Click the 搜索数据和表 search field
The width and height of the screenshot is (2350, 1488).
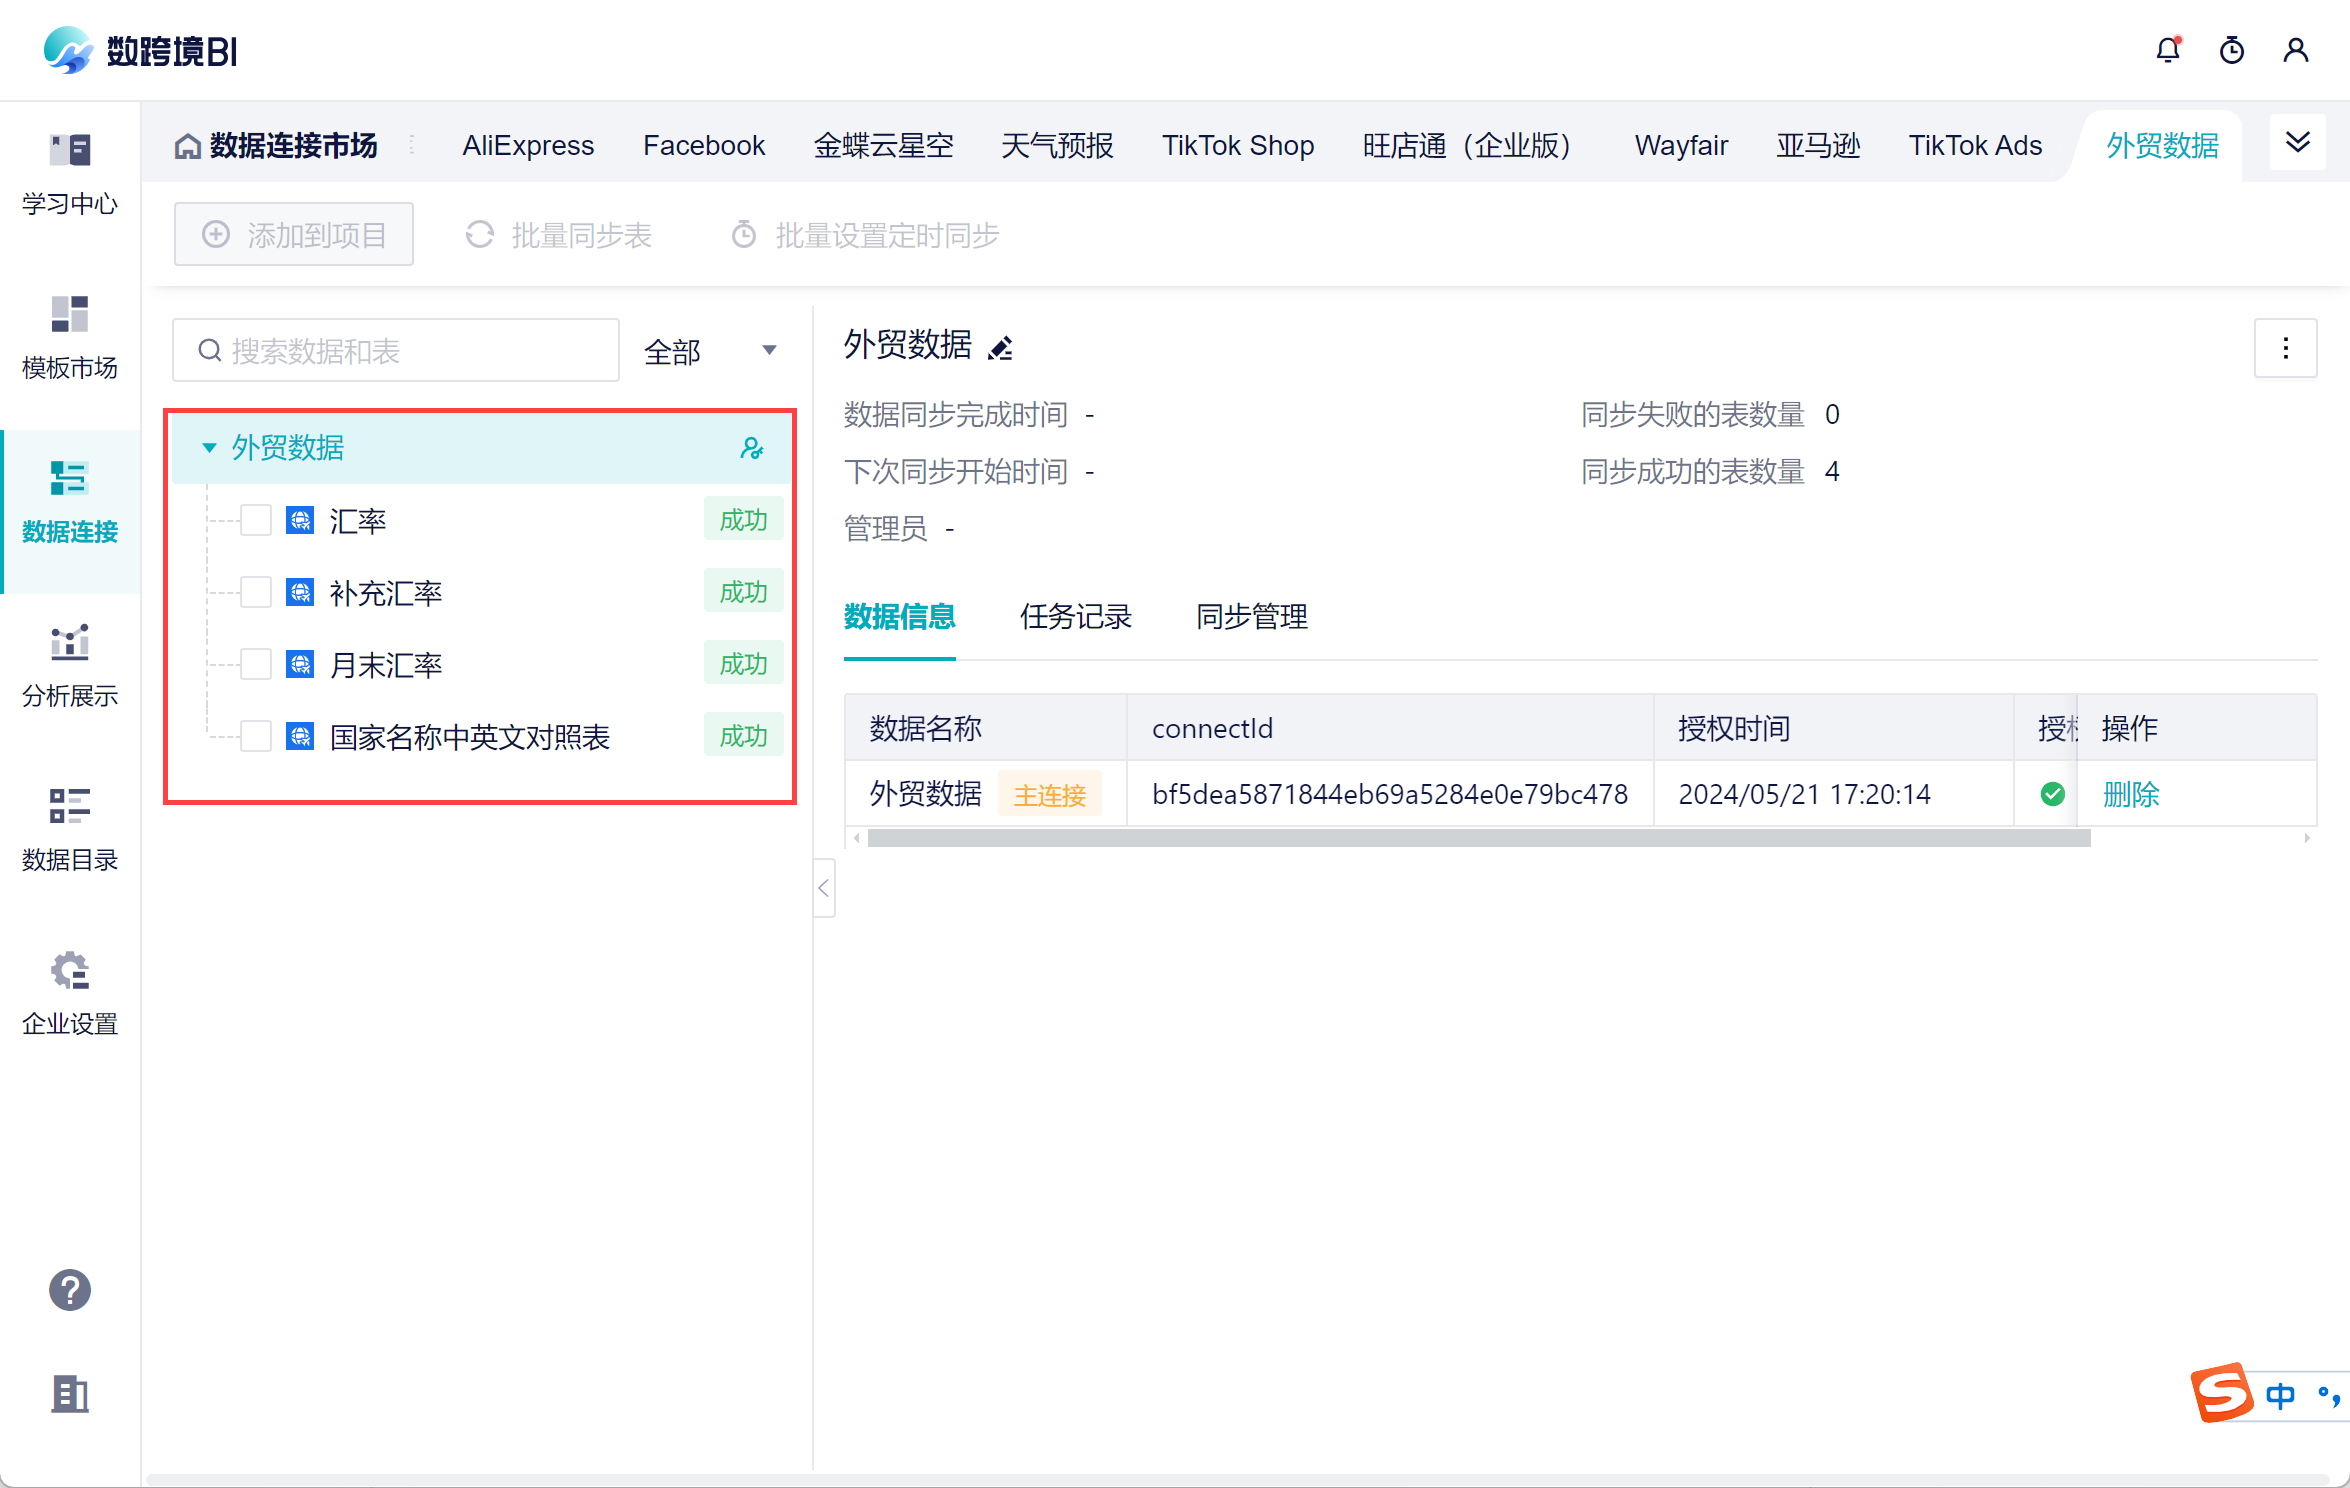tap(410, 351)
